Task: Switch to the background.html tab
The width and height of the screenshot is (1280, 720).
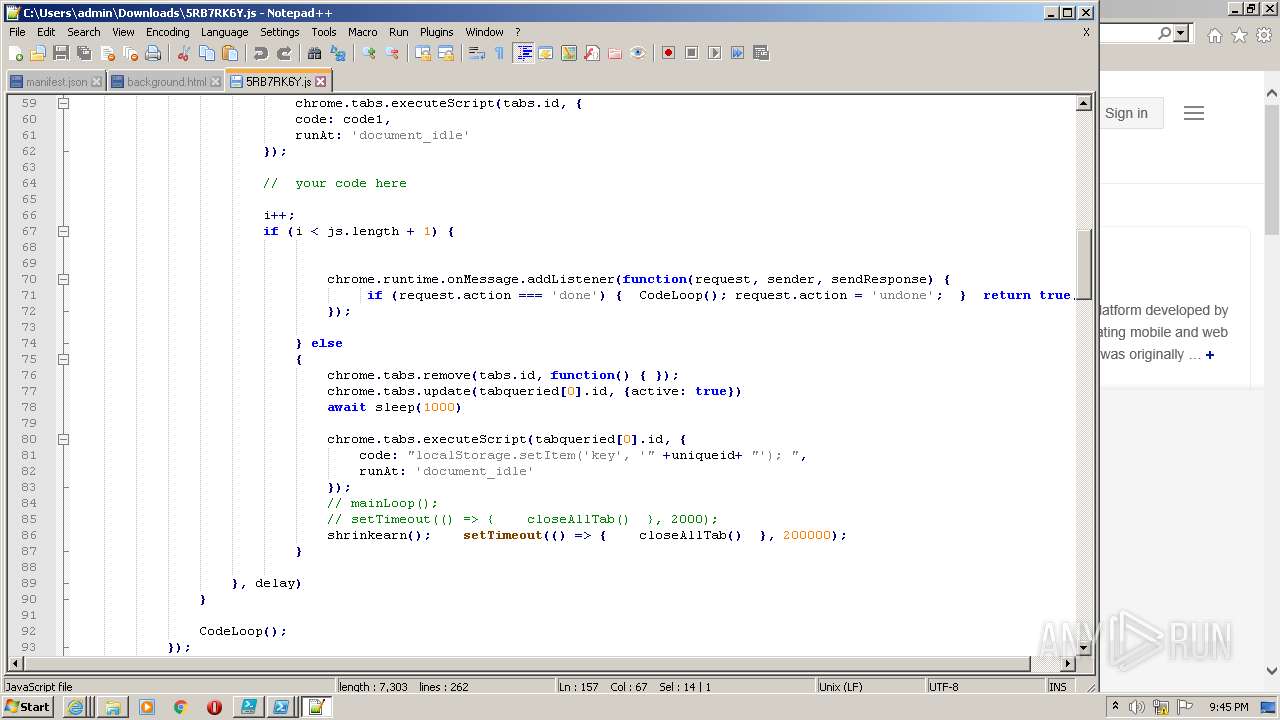Action: coord(166,82)
